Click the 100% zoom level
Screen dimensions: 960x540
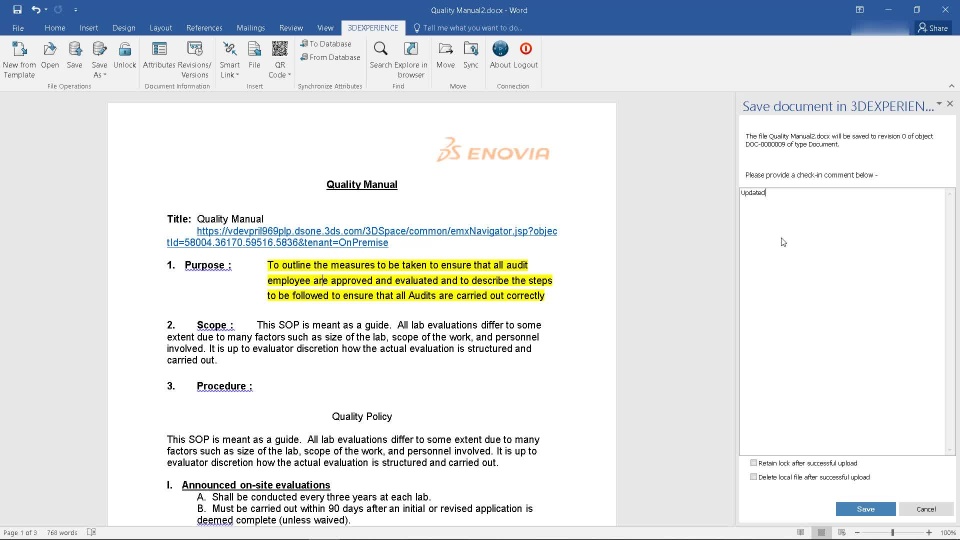coord(948,533)
